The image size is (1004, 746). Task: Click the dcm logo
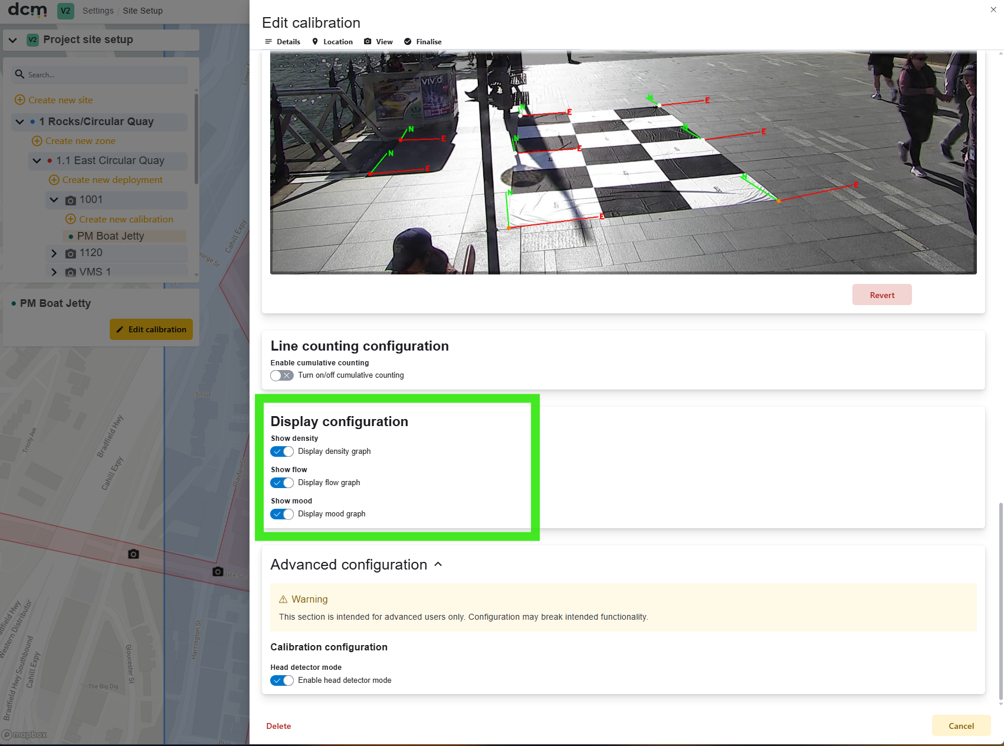[27, 10]
